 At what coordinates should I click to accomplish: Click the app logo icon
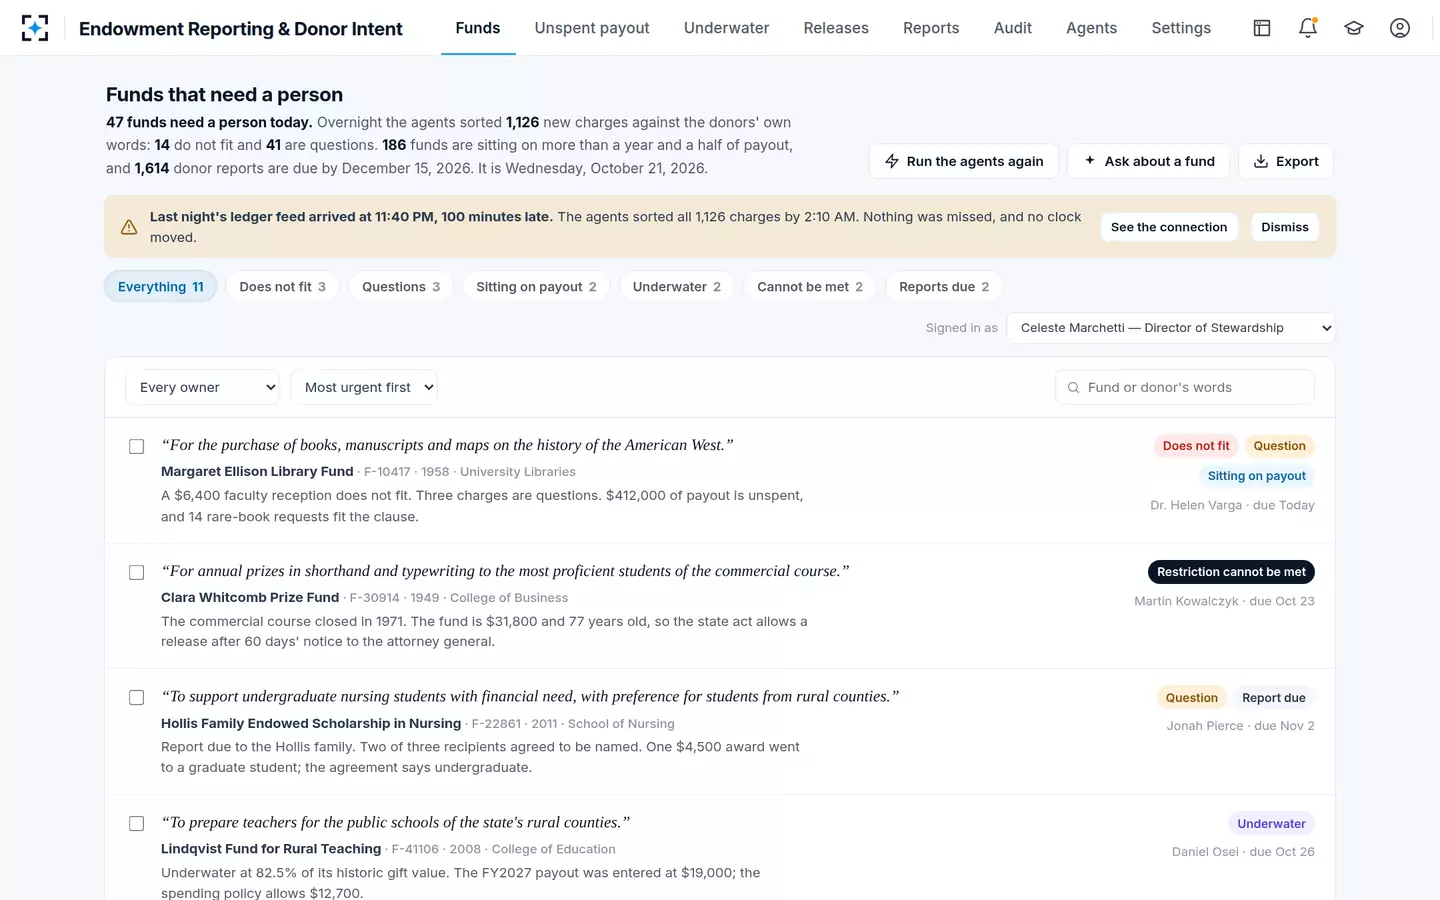35,28
